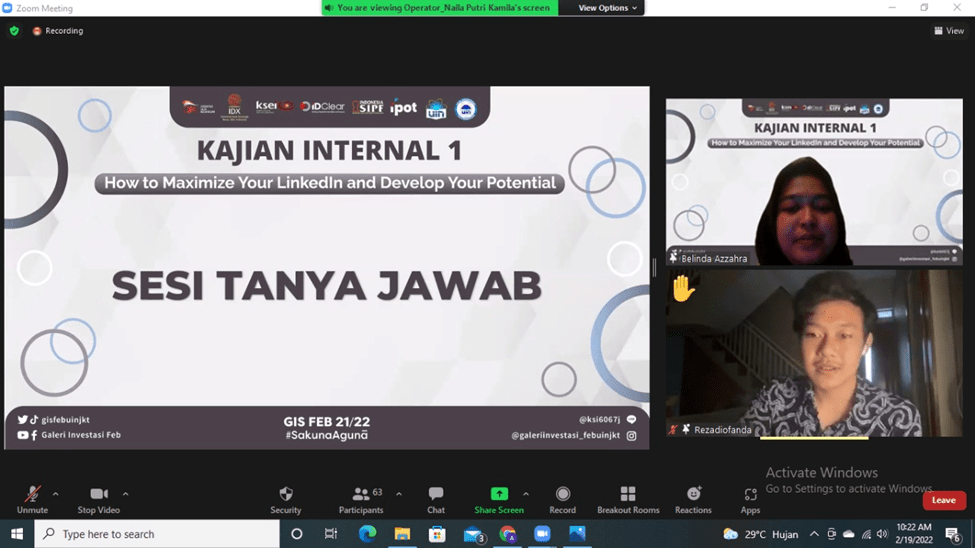Screen dimensions: 975x548
Task: Open the Security shield options
Action: 286,495
